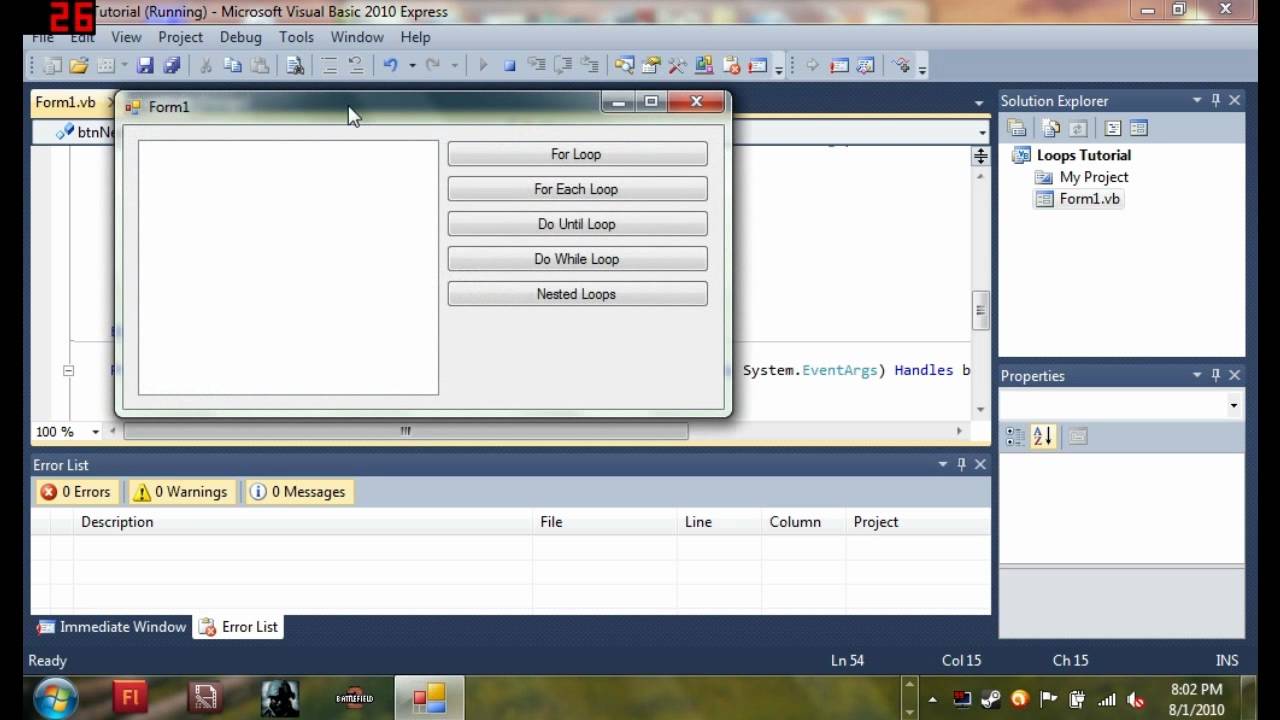The height and width of the screenshot is (720, 1280).
Task: Toggle Show All Files in Solution Explorer
Action: point(1051,128)
